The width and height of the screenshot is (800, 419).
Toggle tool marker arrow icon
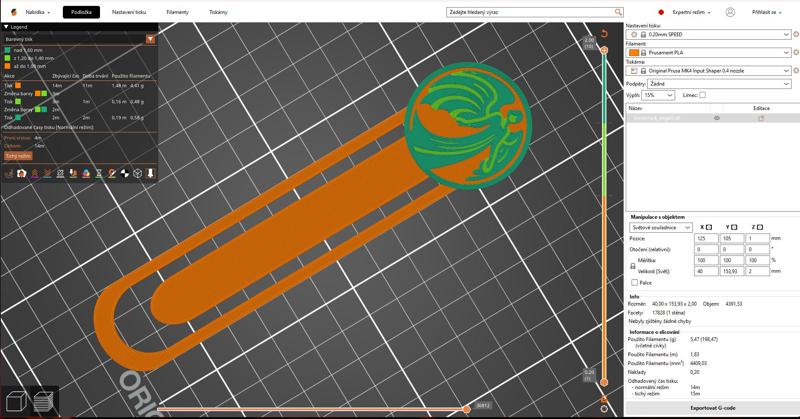click(150, 174)
